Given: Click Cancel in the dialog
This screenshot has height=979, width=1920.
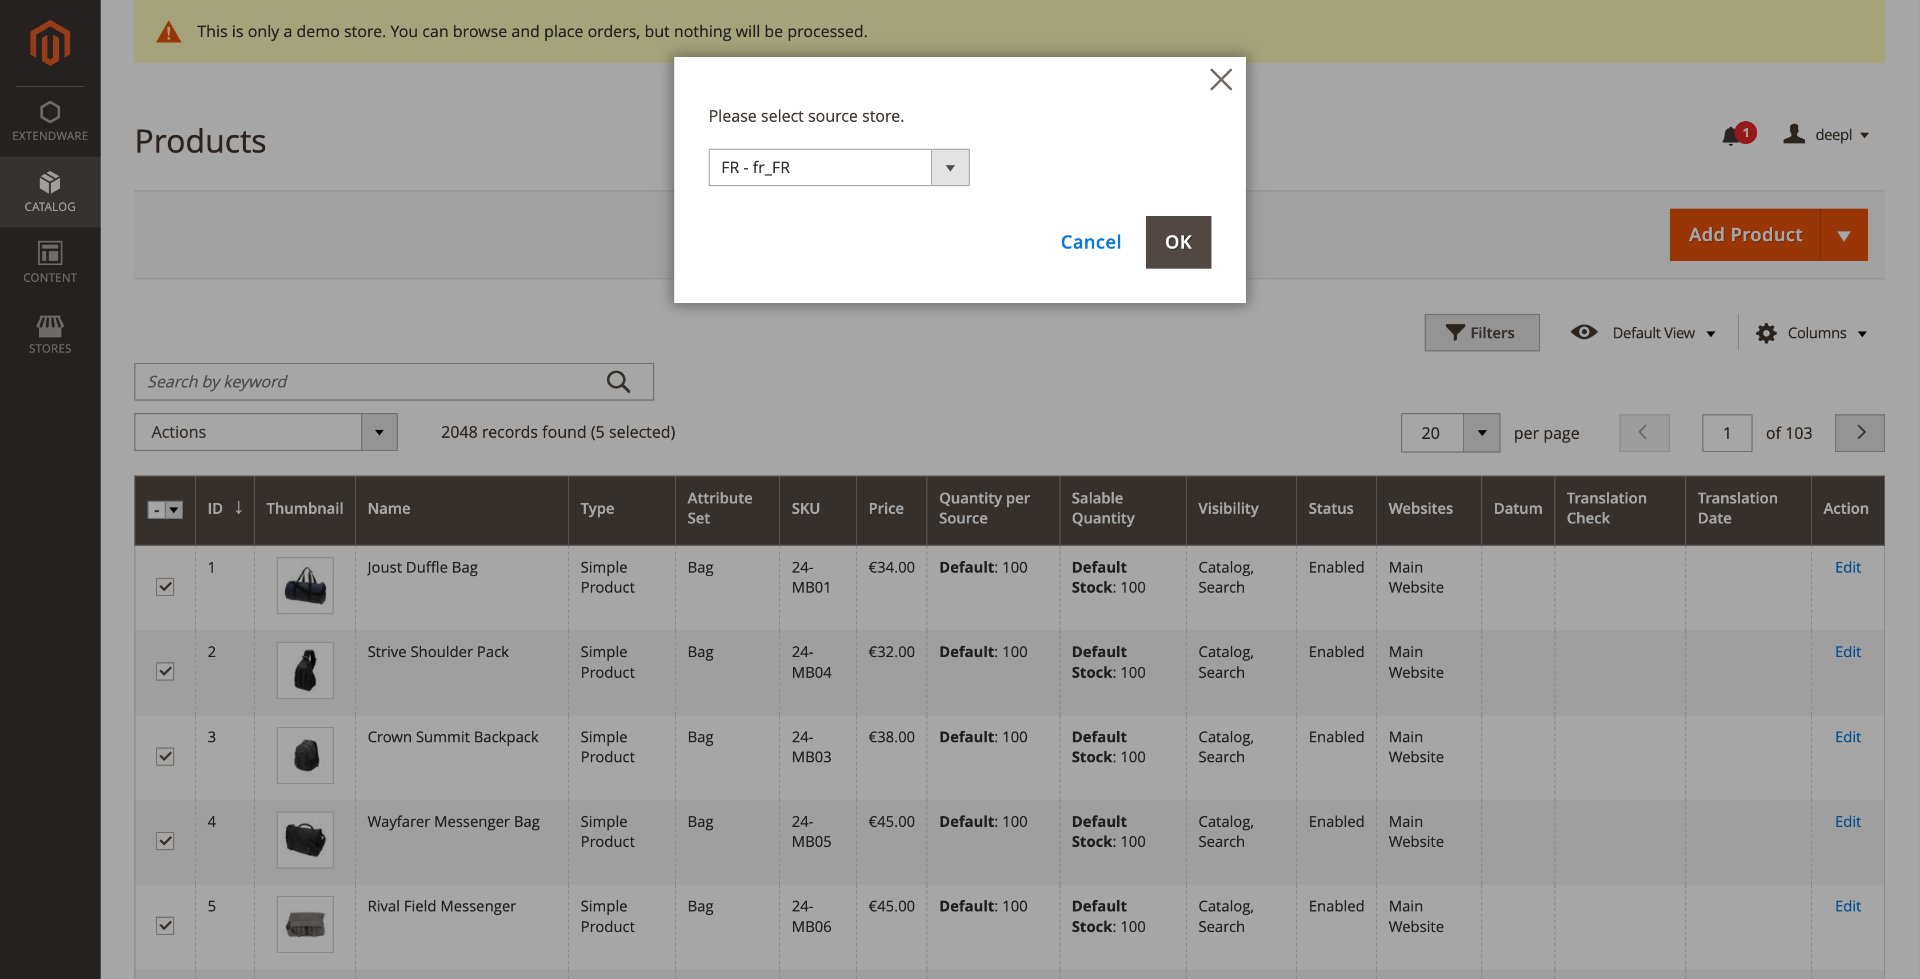Looking at the screenshot, I should tap(1090, 242).
